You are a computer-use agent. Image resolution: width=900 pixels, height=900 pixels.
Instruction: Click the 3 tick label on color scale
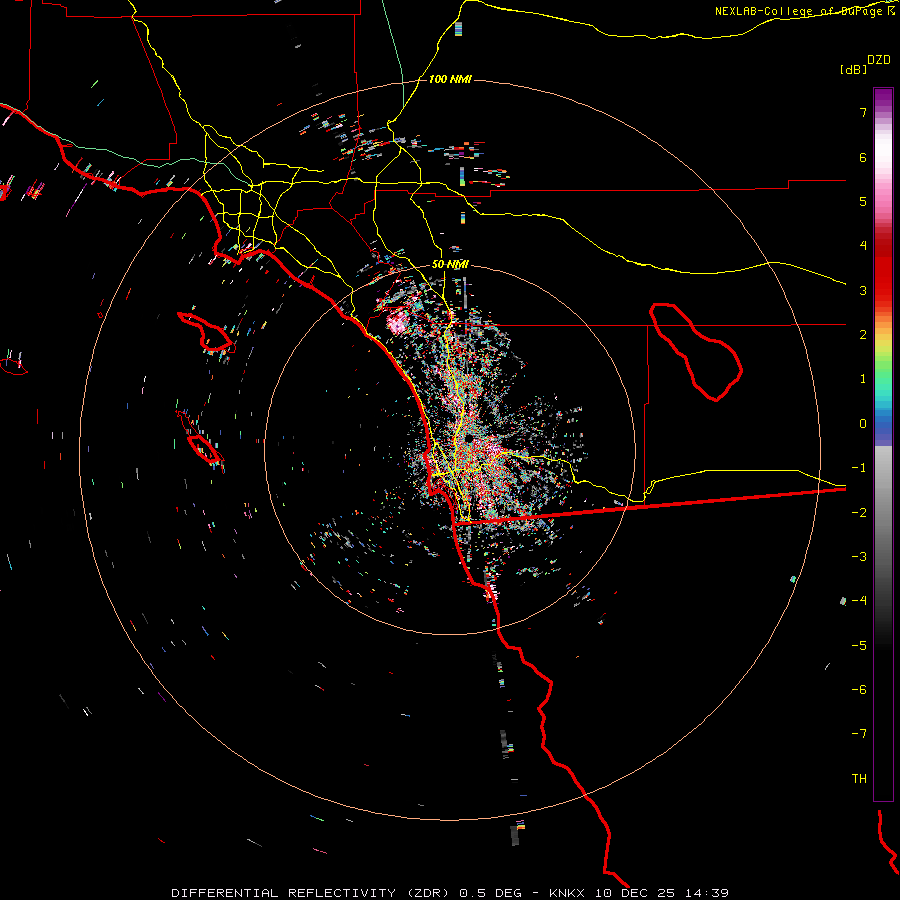[863, 290]
